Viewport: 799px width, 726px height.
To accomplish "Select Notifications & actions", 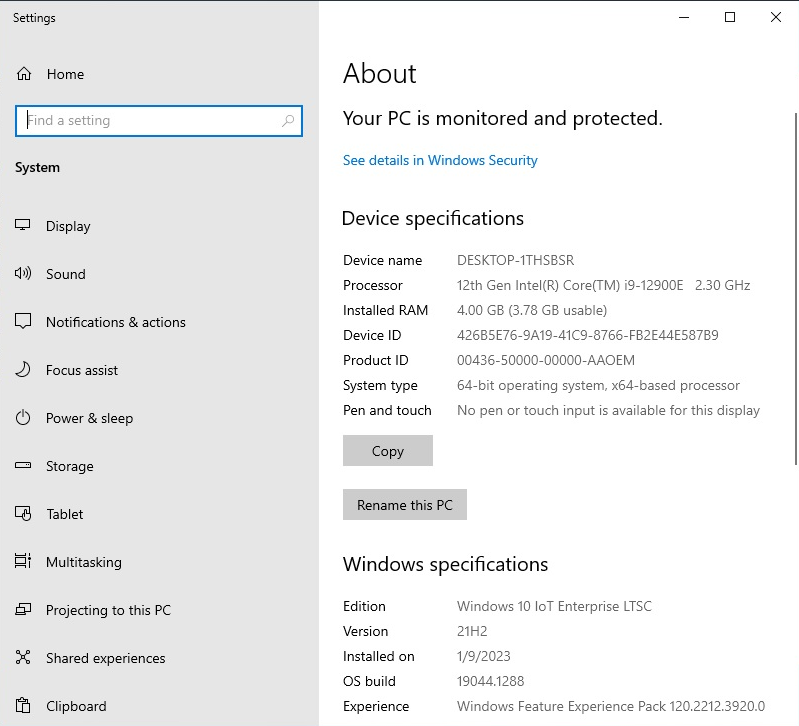I will tap(116, 322).
